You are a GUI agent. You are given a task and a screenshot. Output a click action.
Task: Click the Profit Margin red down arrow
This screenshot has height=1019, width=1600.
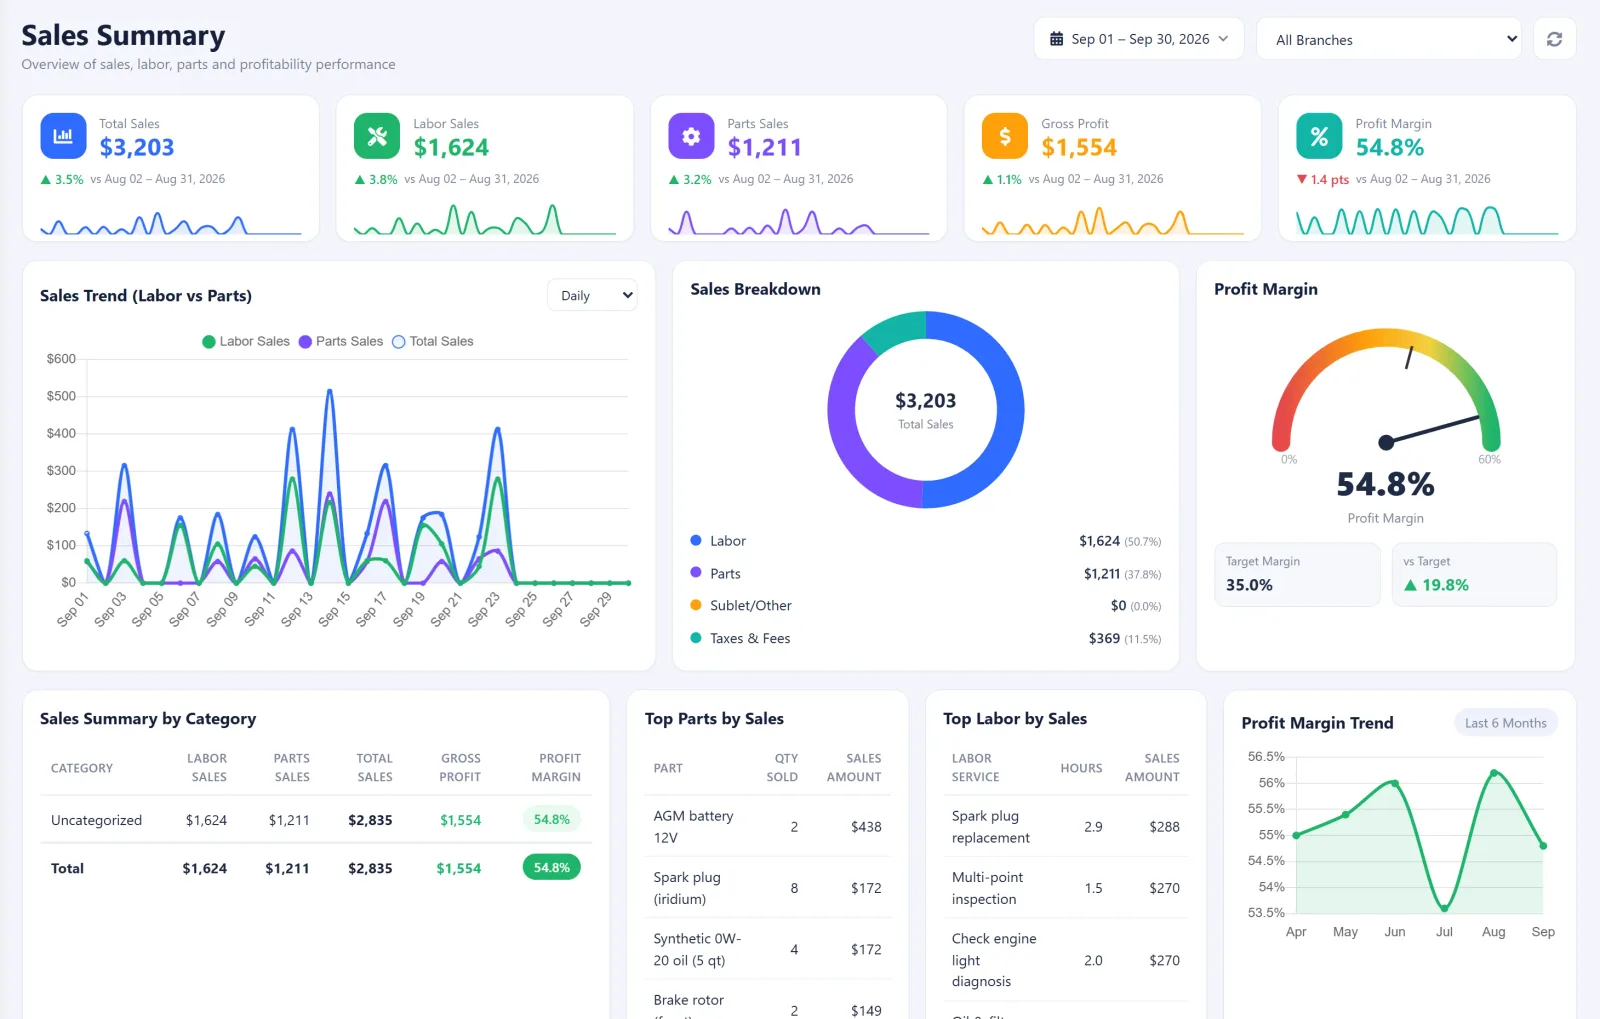1301,180
